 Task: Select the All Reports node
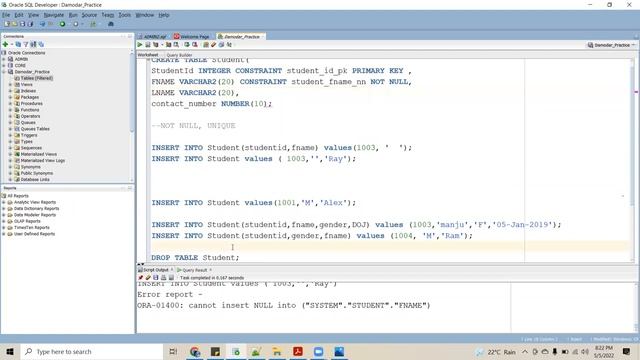point(18,196)
